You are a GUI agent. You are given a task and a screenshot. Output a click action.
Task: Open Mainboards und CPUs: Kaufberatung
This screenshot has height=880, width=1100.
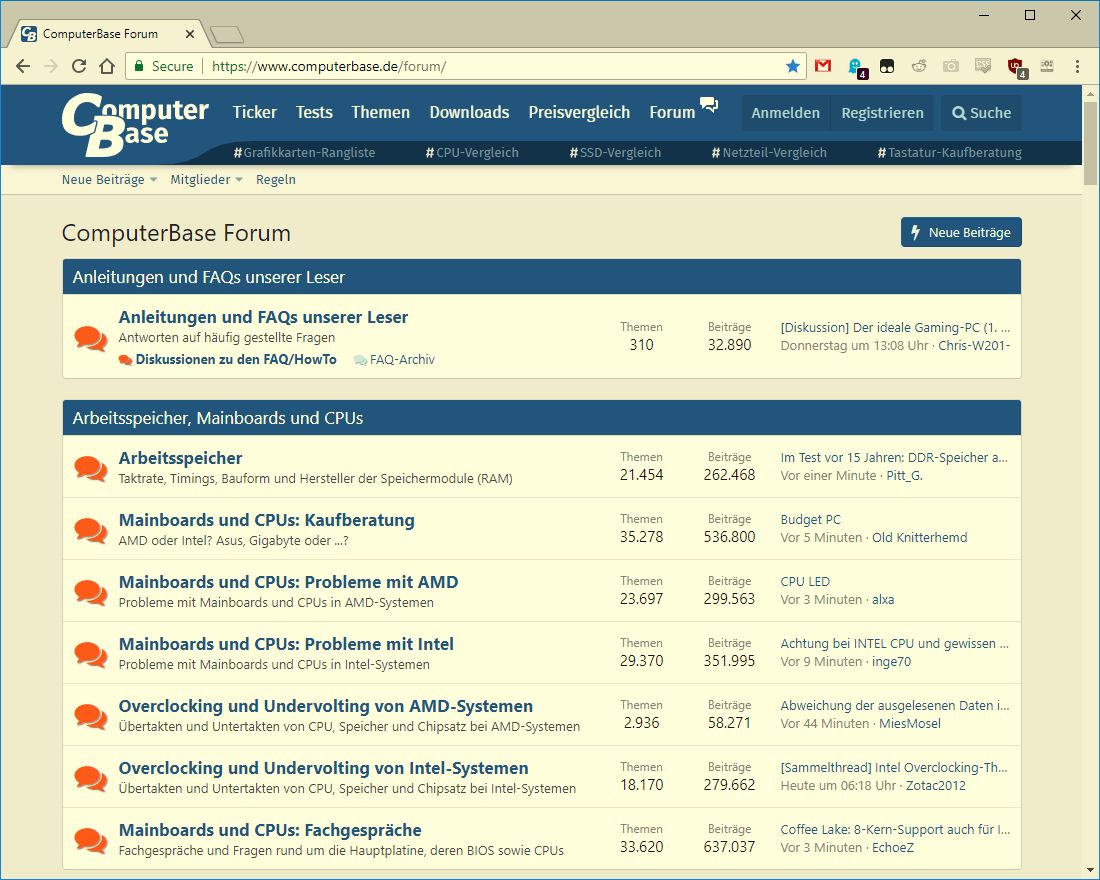coord(267,520)
